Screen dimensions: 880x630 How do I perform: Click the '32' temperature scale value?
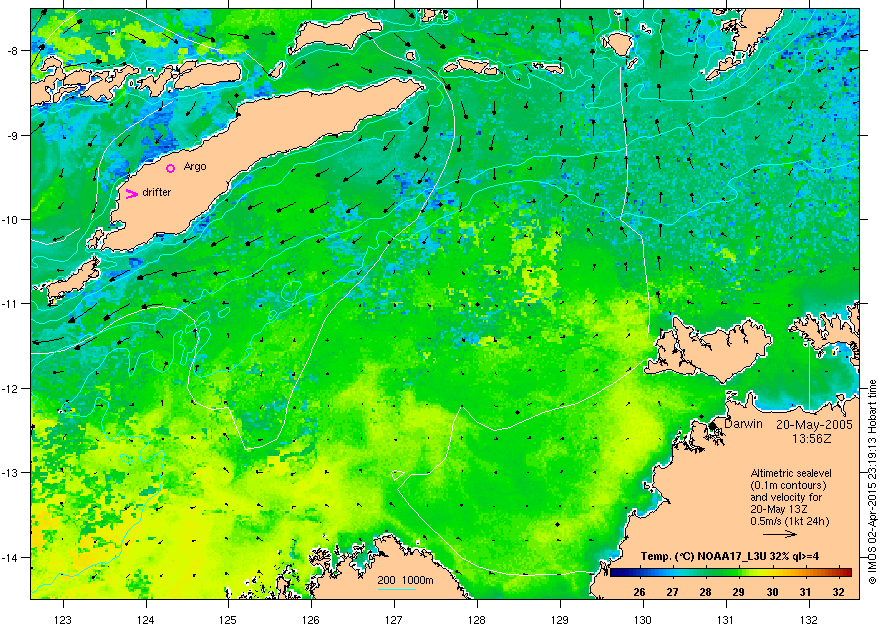(838, 592)
